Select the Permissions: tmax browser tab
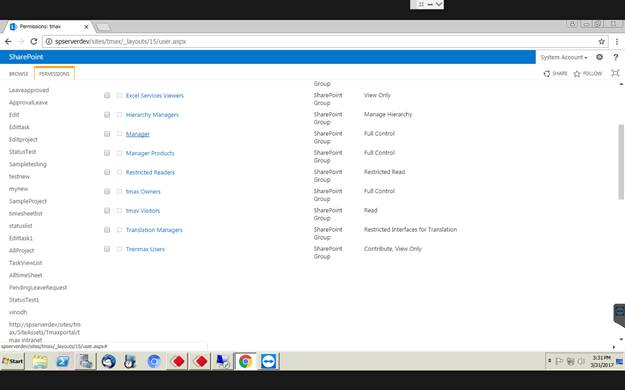Viewport: 625px width, 390px height. click(48, 27)
